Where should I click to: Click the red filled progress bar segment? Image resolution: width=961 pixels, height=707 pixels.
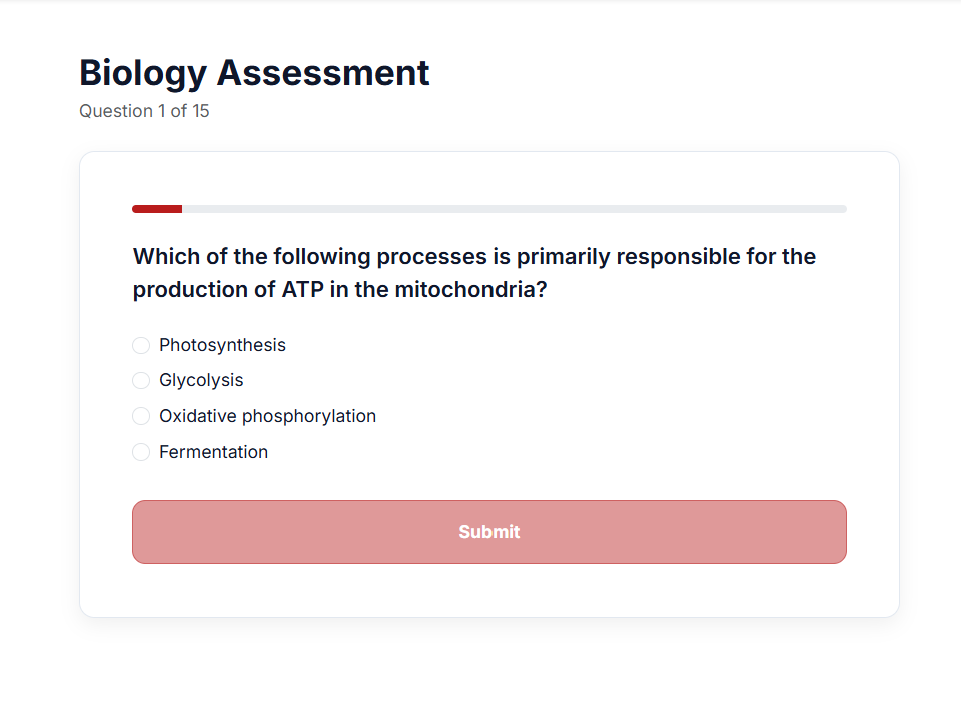click(x=157, y=209)
